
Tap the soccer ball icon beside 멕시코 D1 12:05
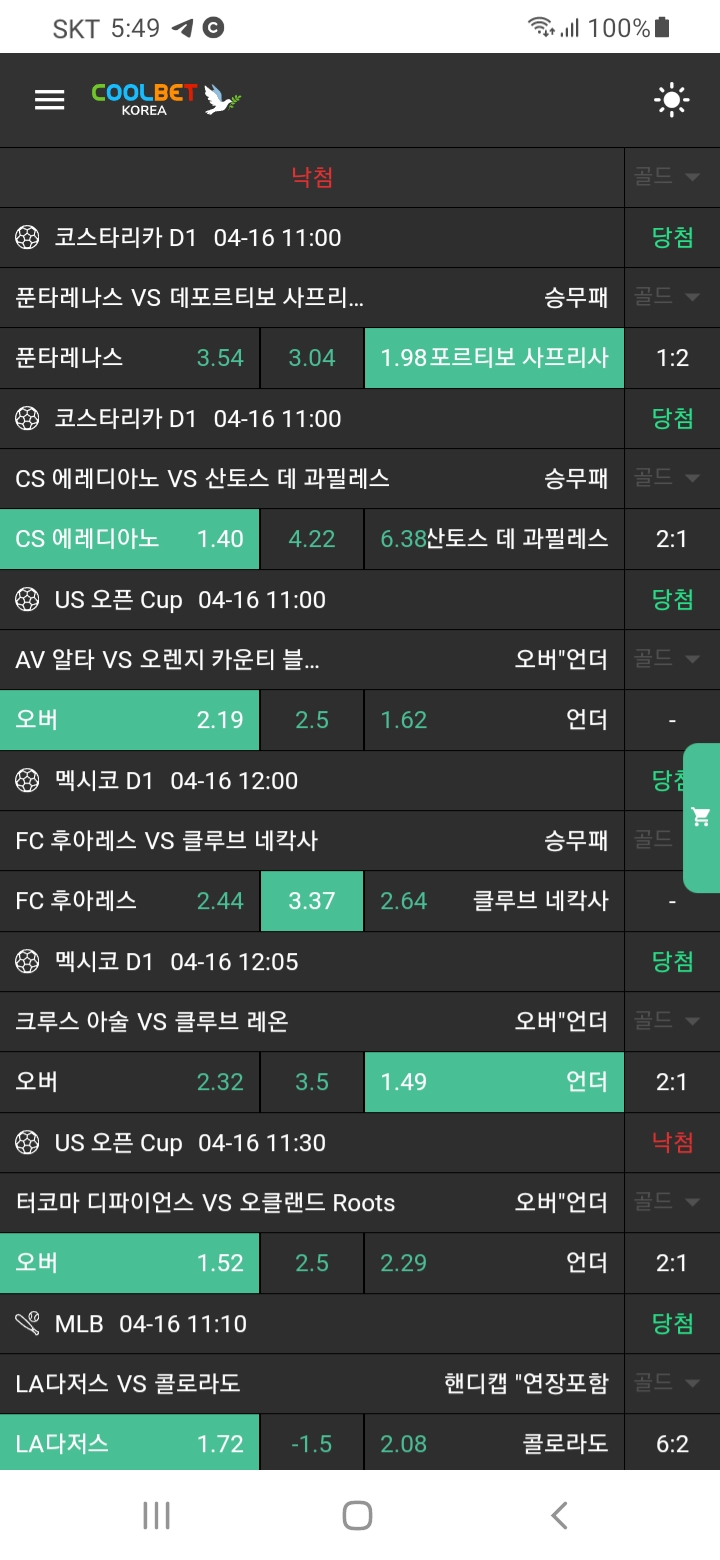(x=27, y=961)
